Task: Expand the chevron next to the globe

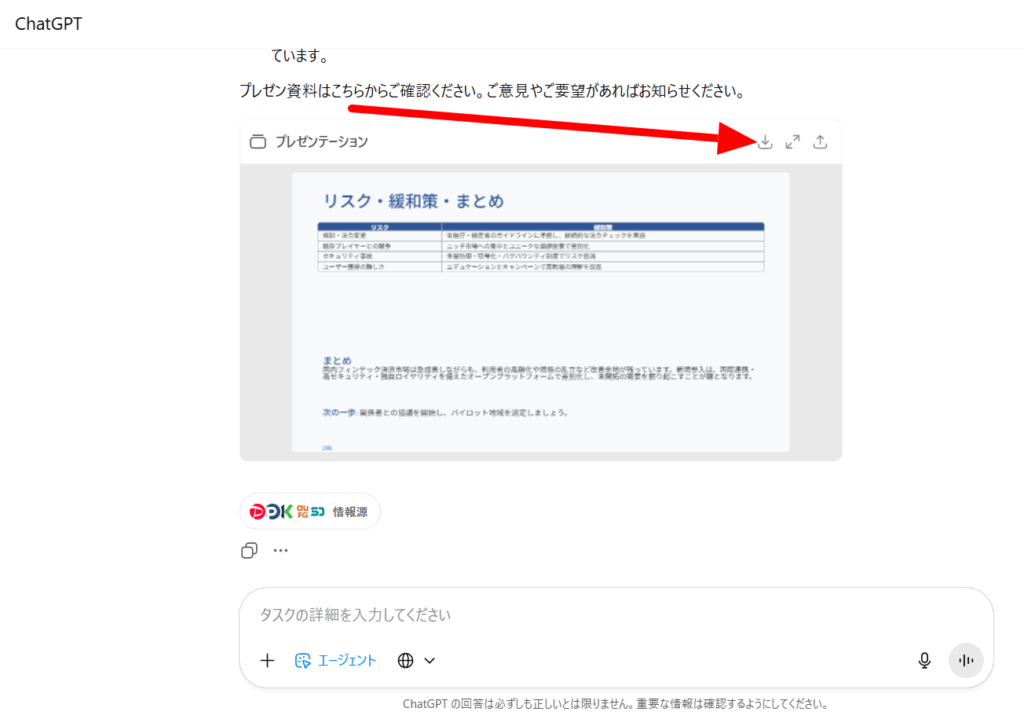Action: click(x=430, y=660)
